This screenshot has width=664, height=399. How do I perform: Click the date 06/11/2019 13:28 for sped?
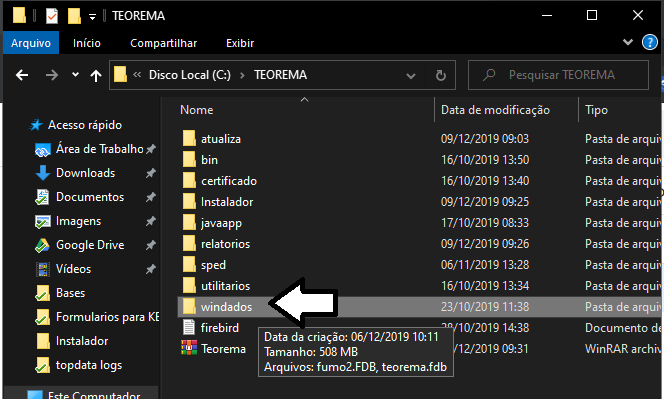[x=484, y=265]
